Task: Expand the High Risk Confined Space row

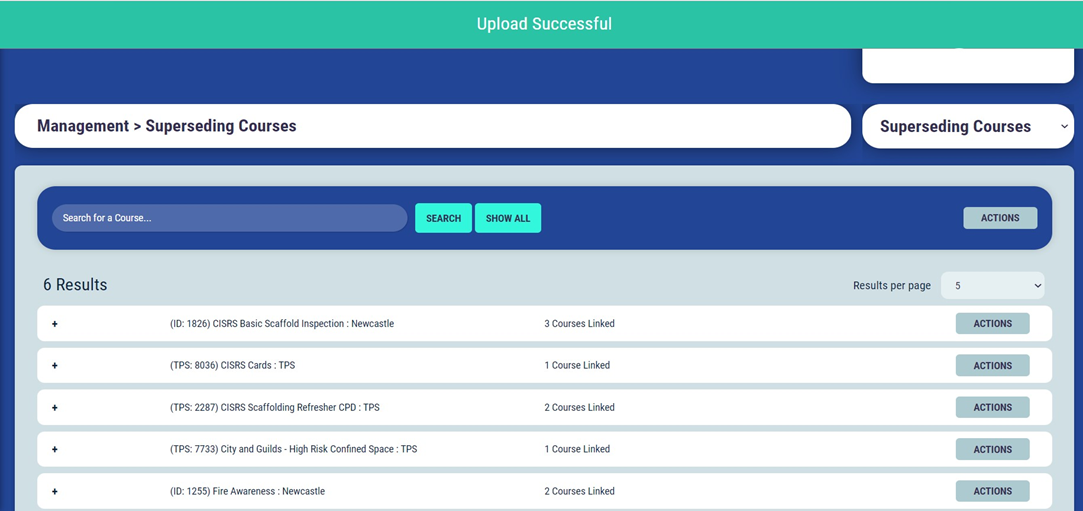Action: pyautogui.click(x=55, y=450)
